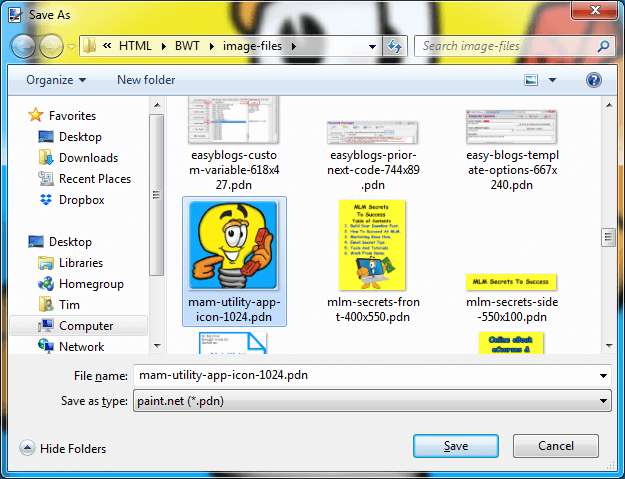Select easyblogs-prior-next-code-744x89.pdn thumbnail

[373, 132]
